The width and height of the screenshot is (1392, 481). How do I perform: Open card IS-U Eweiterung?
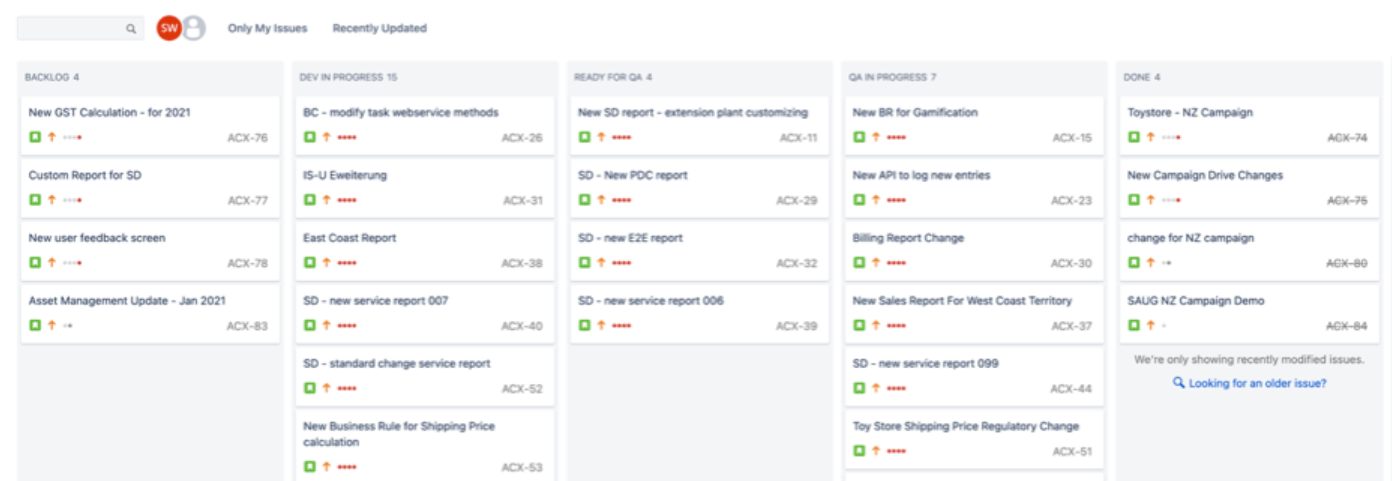[425, 188]
